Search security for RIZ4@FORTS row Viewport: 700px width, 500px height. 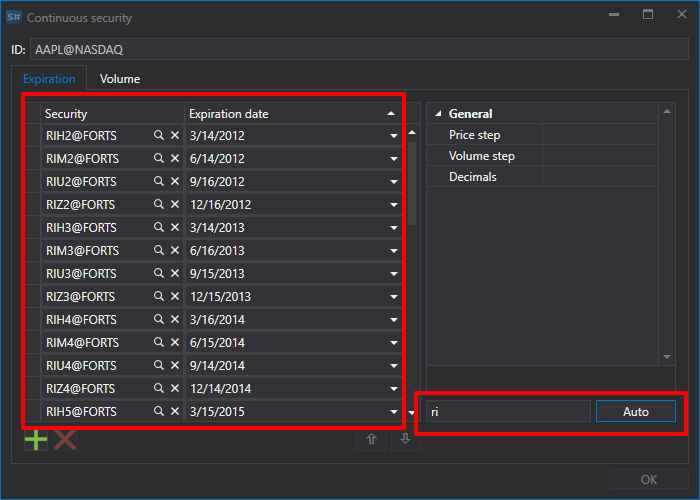[158, 388]
